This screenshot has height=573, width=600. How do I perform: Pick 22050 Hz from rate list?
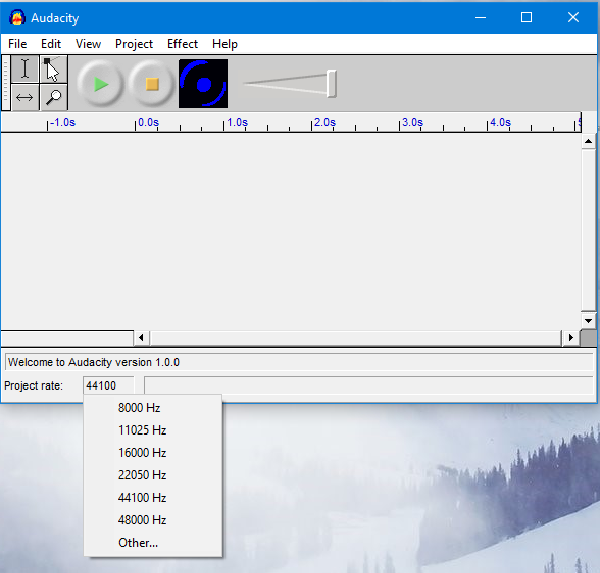(142, 475)
